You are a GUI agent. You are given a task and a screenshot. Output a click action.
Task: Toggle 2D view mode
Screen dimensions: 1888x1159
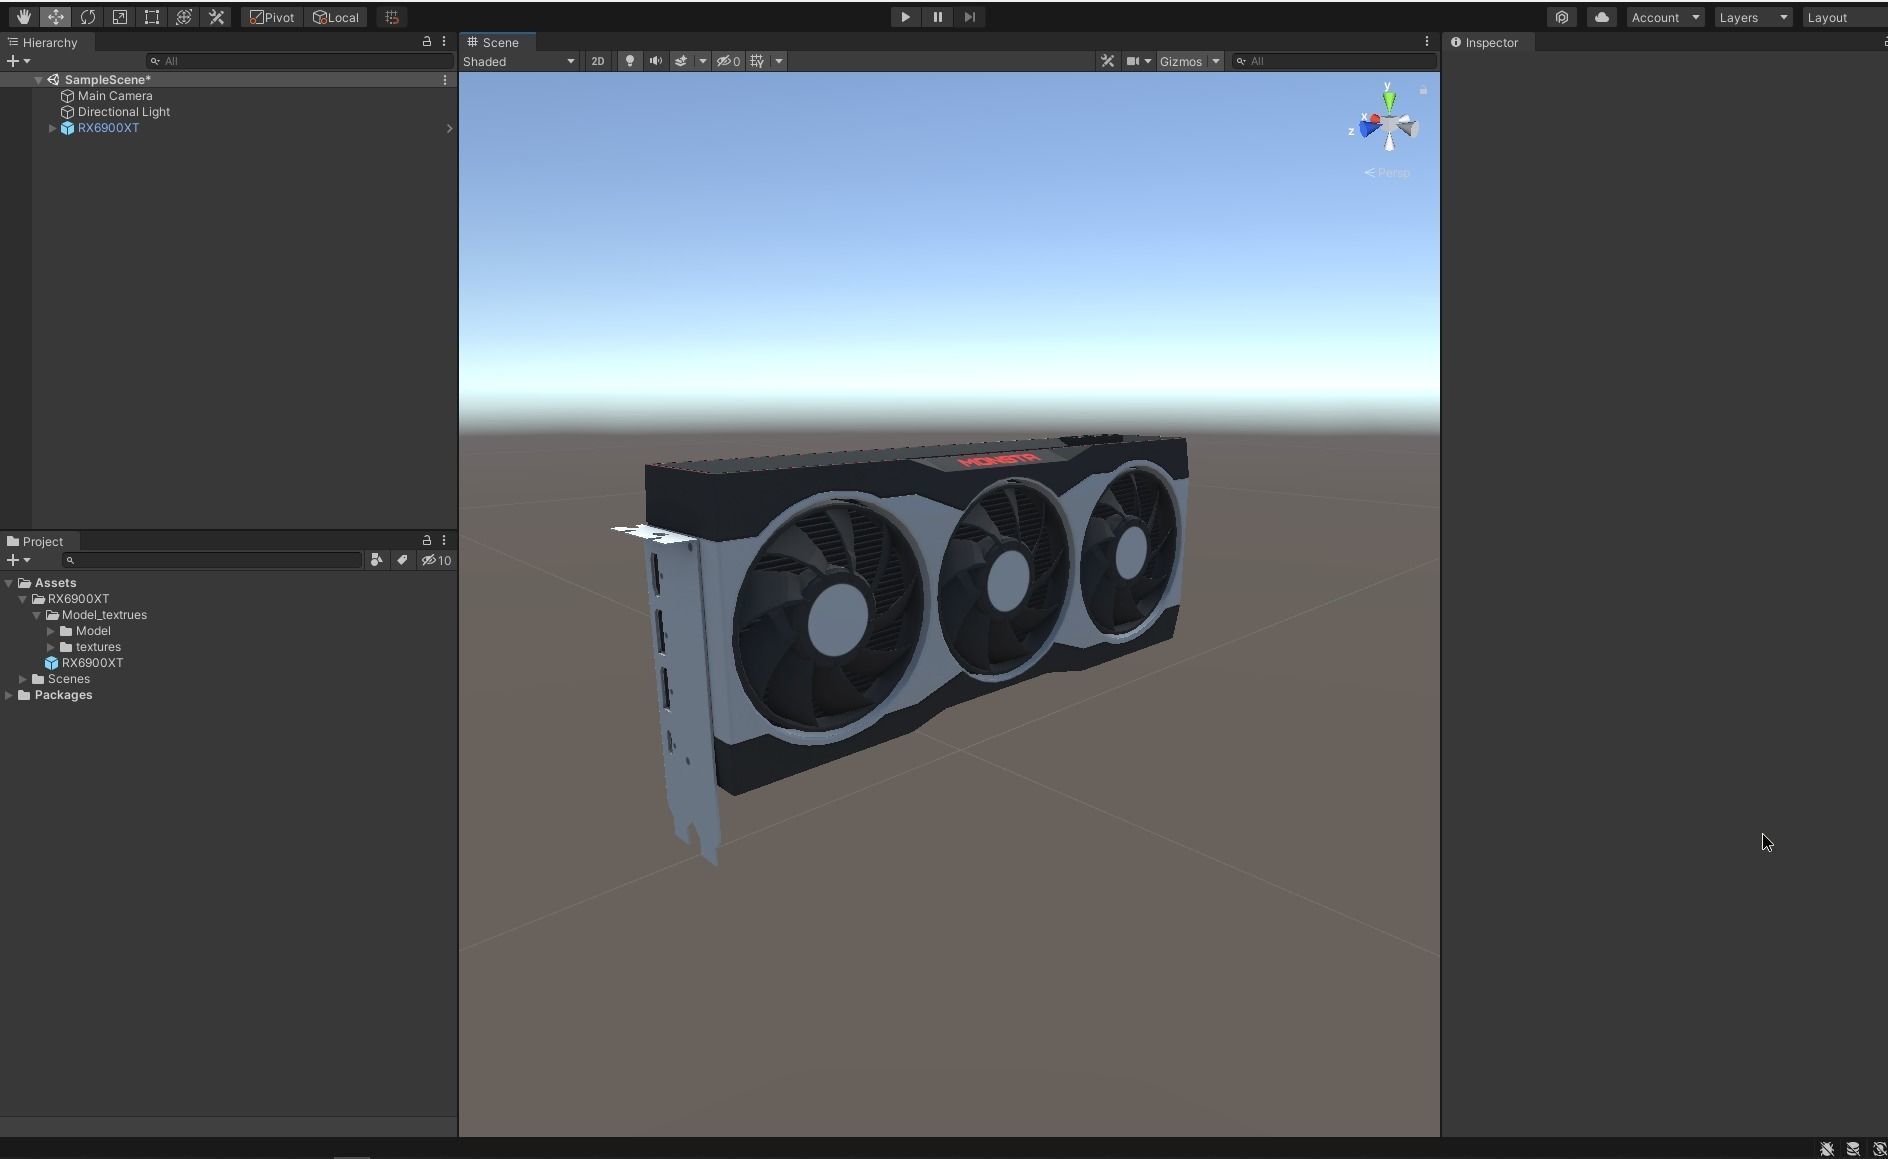point(598,61)
